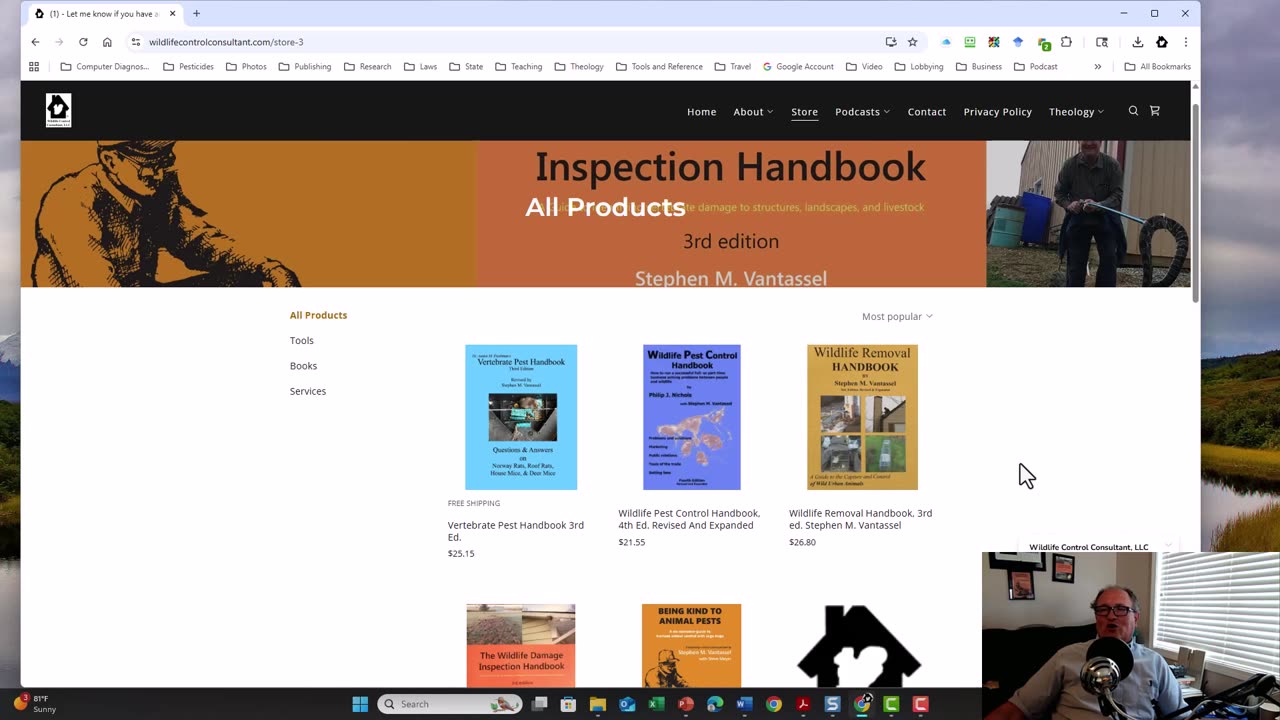The height and width of the screenshot is (720, 1280).
Task: Open the All Bookmarks folder
Action: pyautogui.click(x=1158, y=67)
